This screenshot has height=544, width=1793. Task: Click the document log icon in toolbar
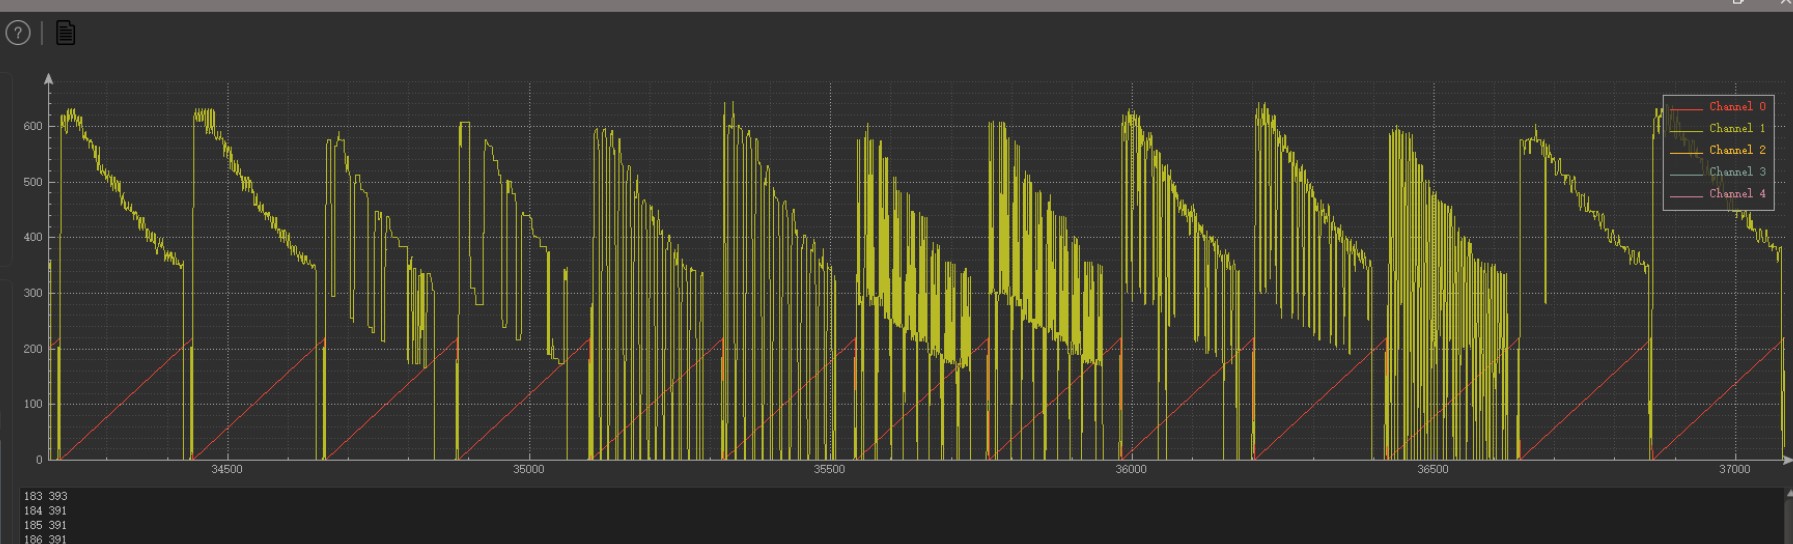point(65,33)
